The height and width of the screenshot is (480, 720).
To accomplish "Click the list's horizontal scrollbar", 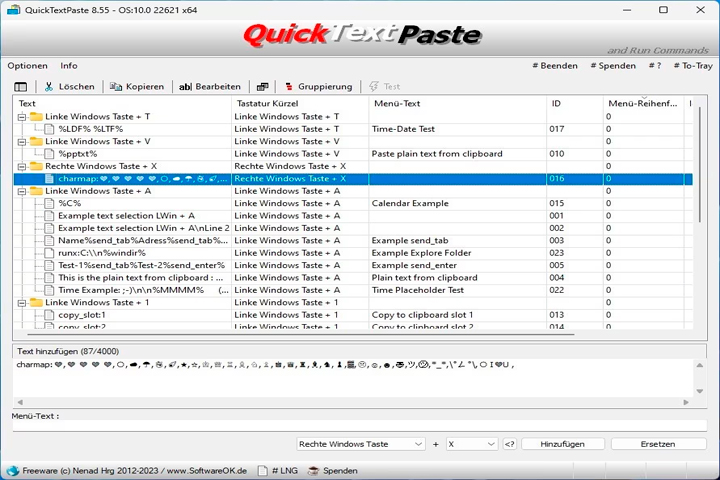I will [301, 334].
